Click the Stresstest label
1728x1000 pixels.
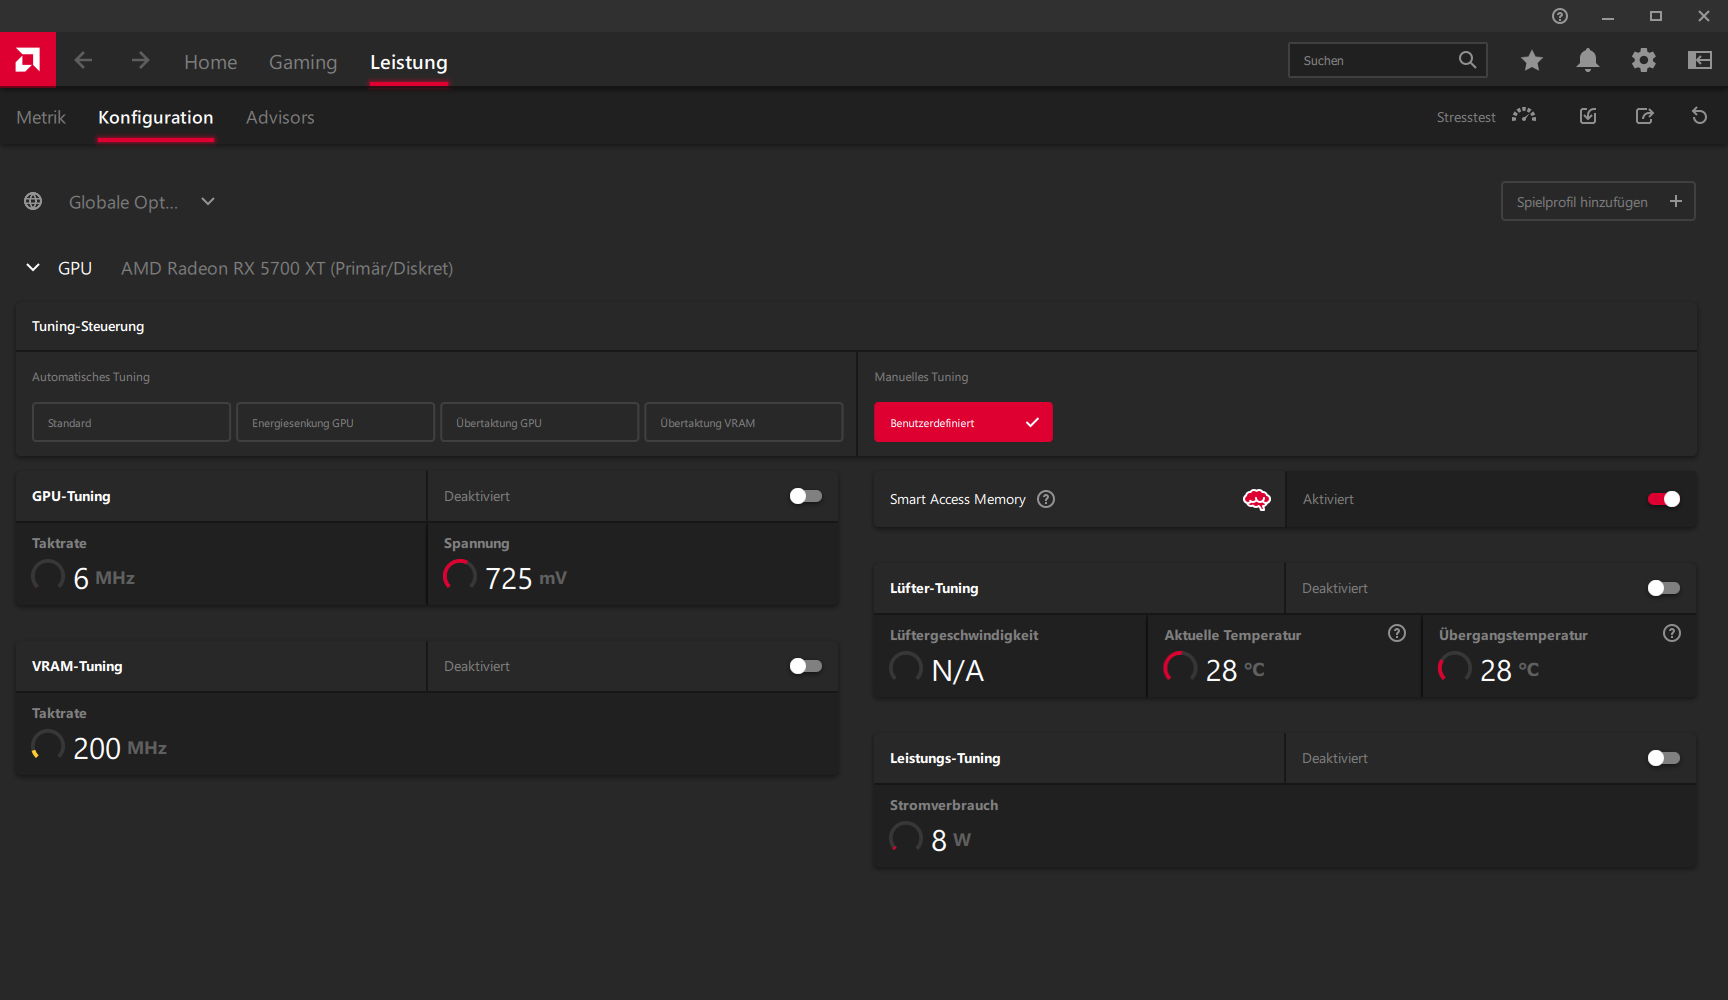pyautogui.click(x=1466, y=117)
